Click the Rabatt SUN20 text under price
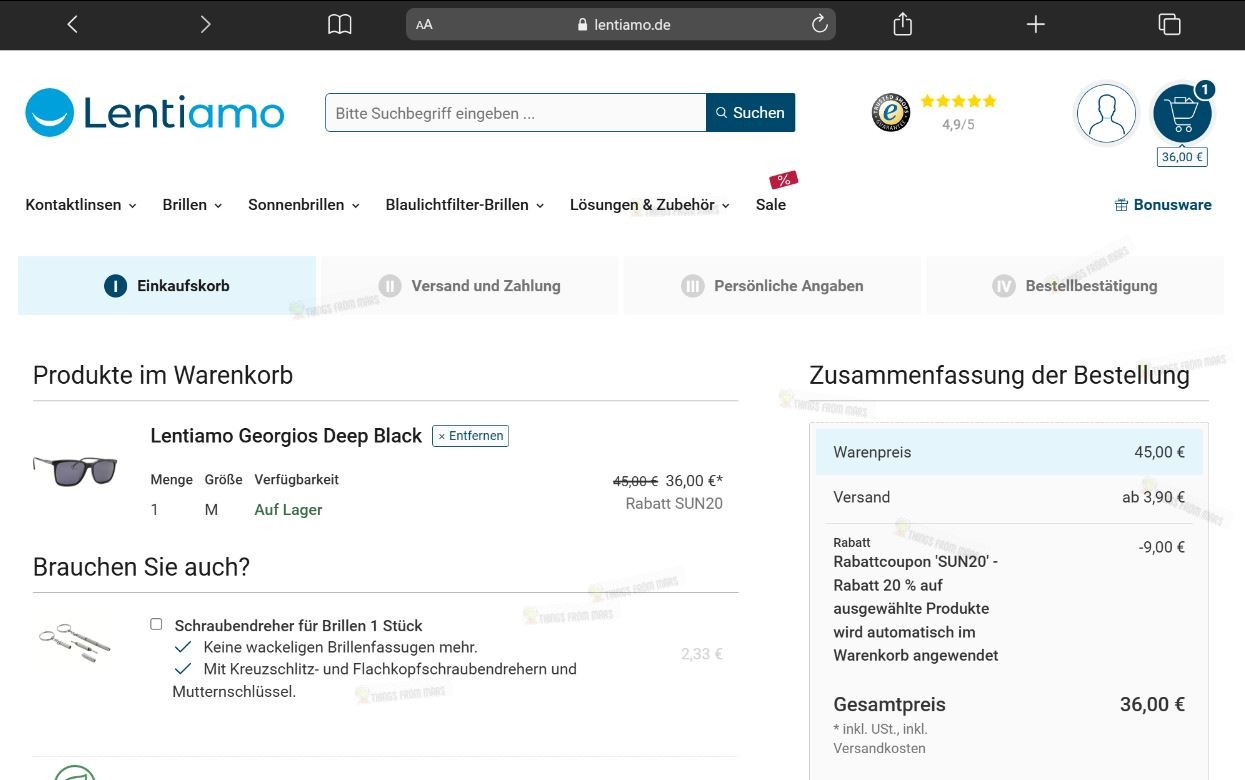 point(674,504)
